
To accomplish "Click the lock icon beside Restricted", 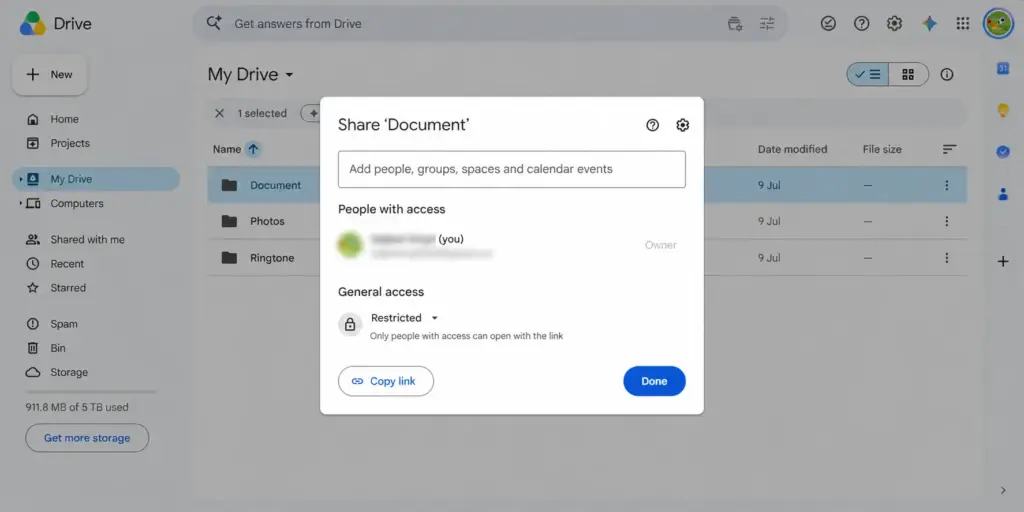I will pos(350,325).
